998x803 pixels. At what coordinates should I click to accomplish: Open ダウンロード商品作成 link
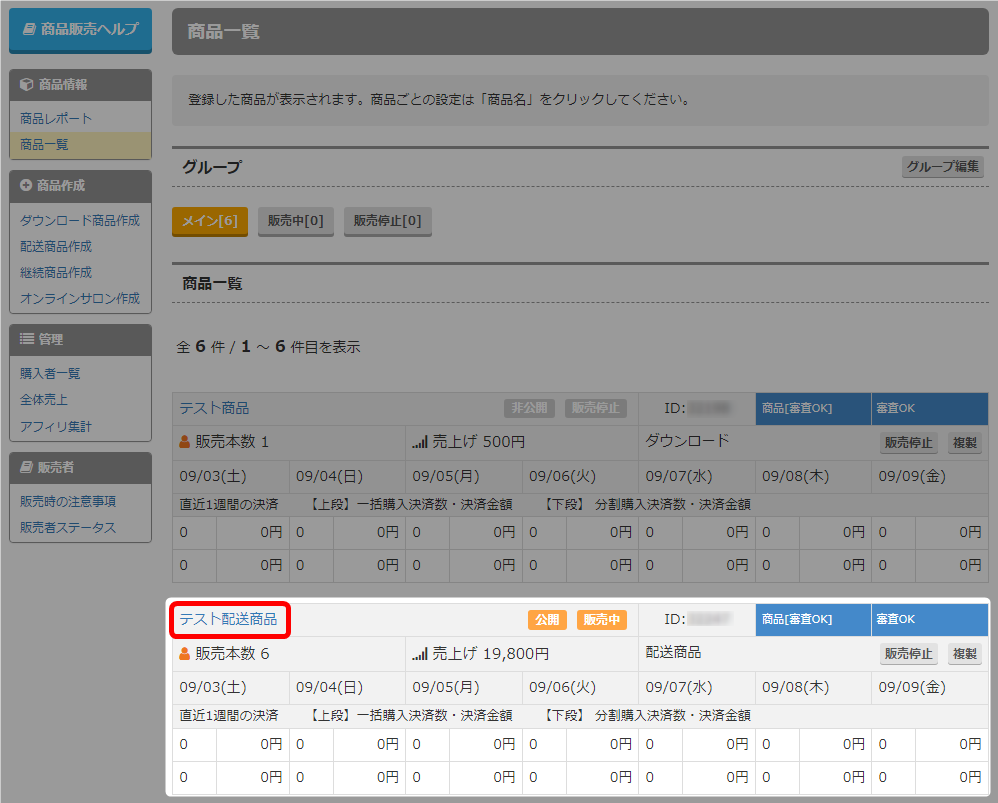80,220
